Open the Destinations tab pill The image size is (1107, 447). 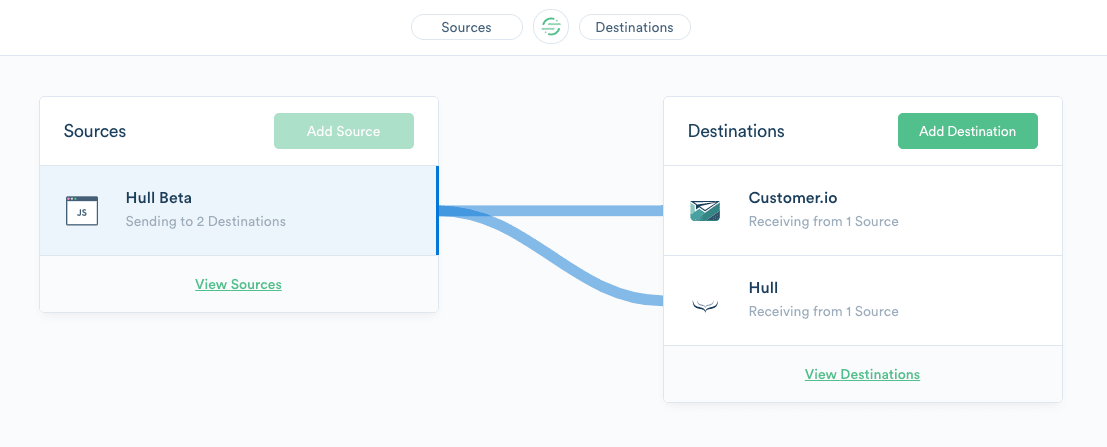pos(635,27)
